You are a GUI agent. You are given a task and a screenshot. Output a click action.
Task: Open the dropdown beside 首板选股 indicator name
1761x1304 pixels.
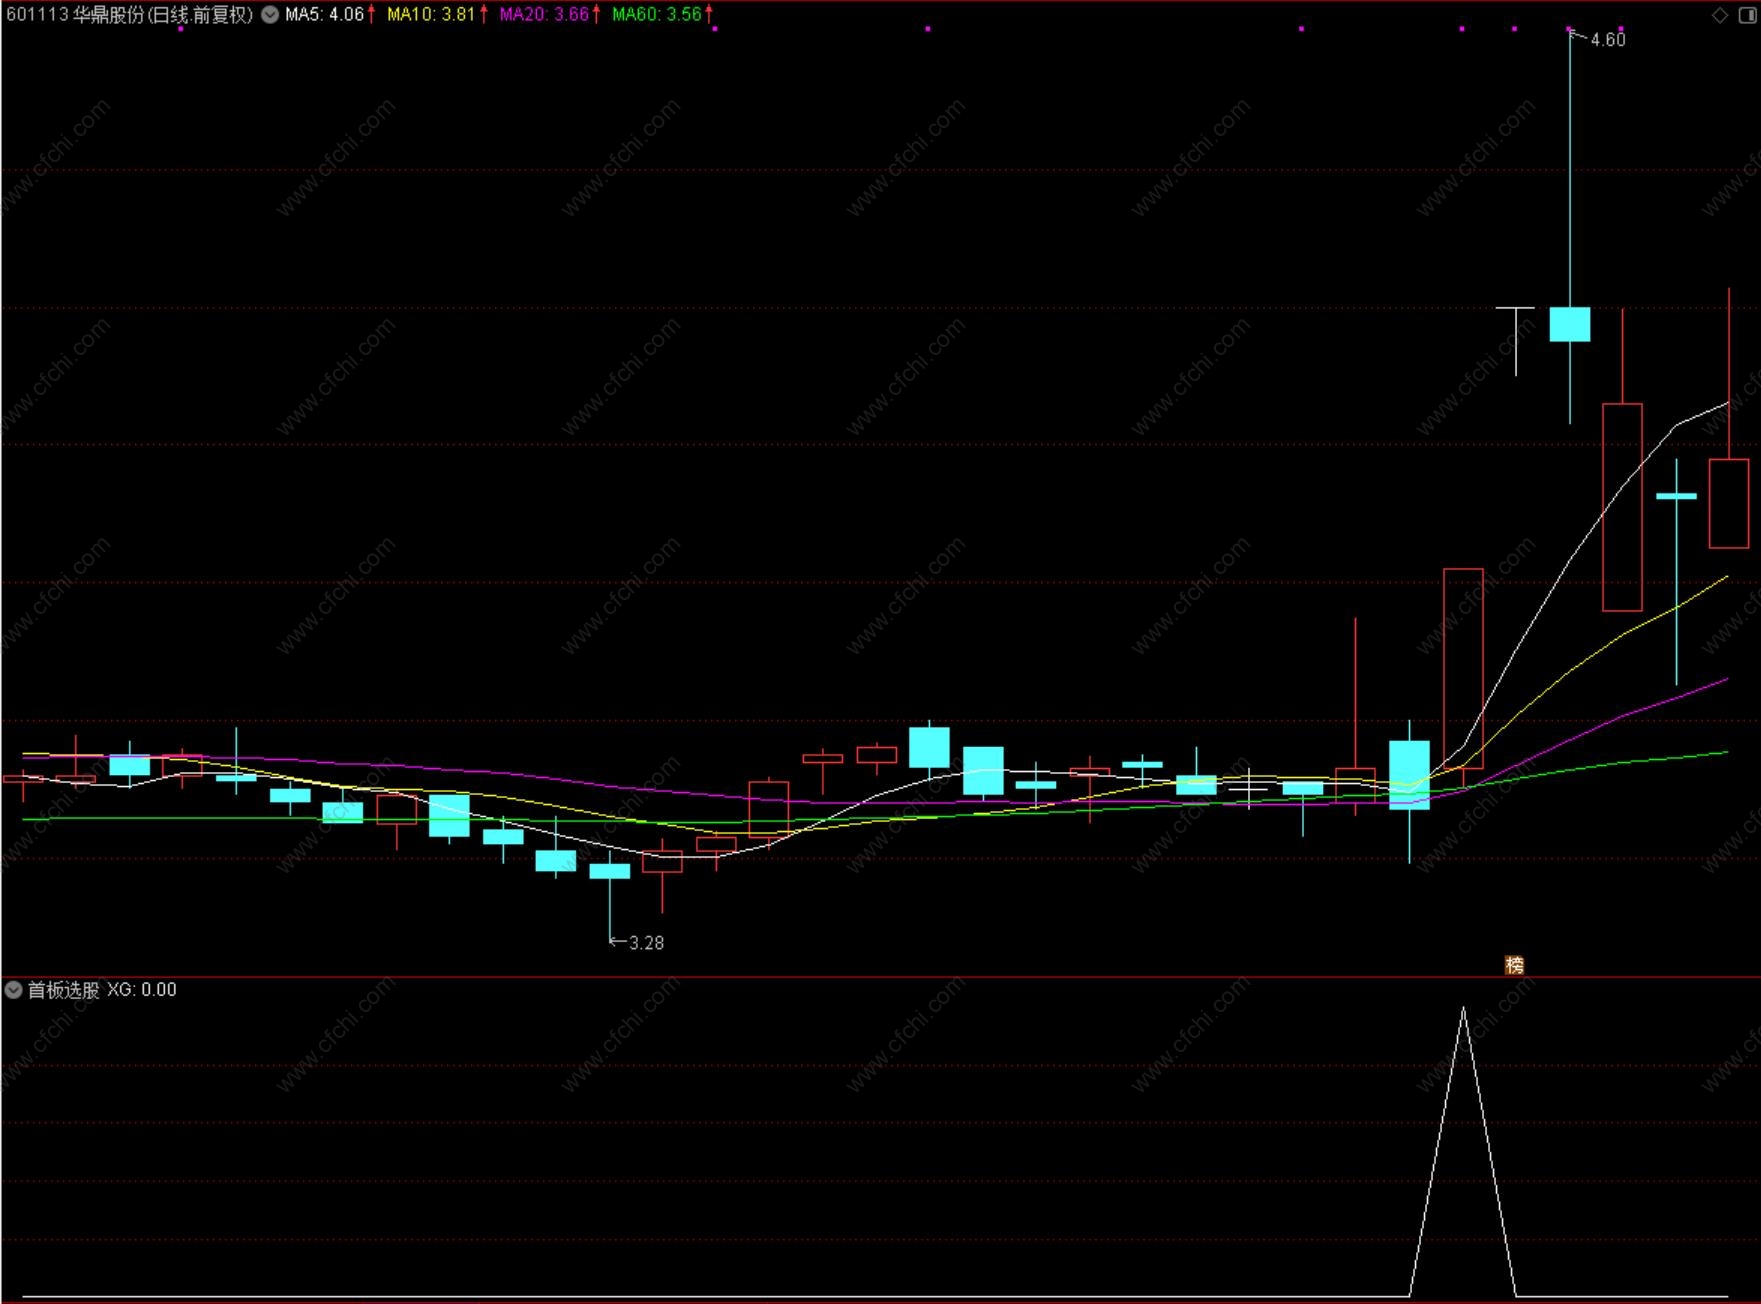(13, 990)
